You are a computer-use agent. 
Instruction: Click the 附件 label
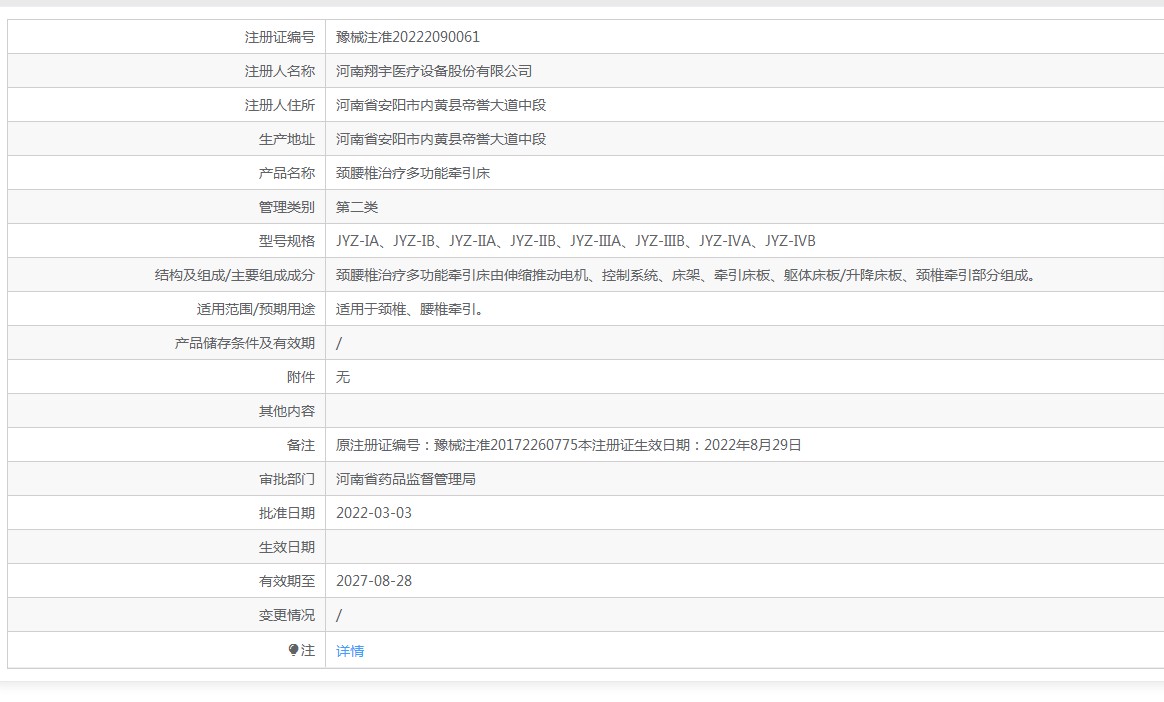pos(301,377)
